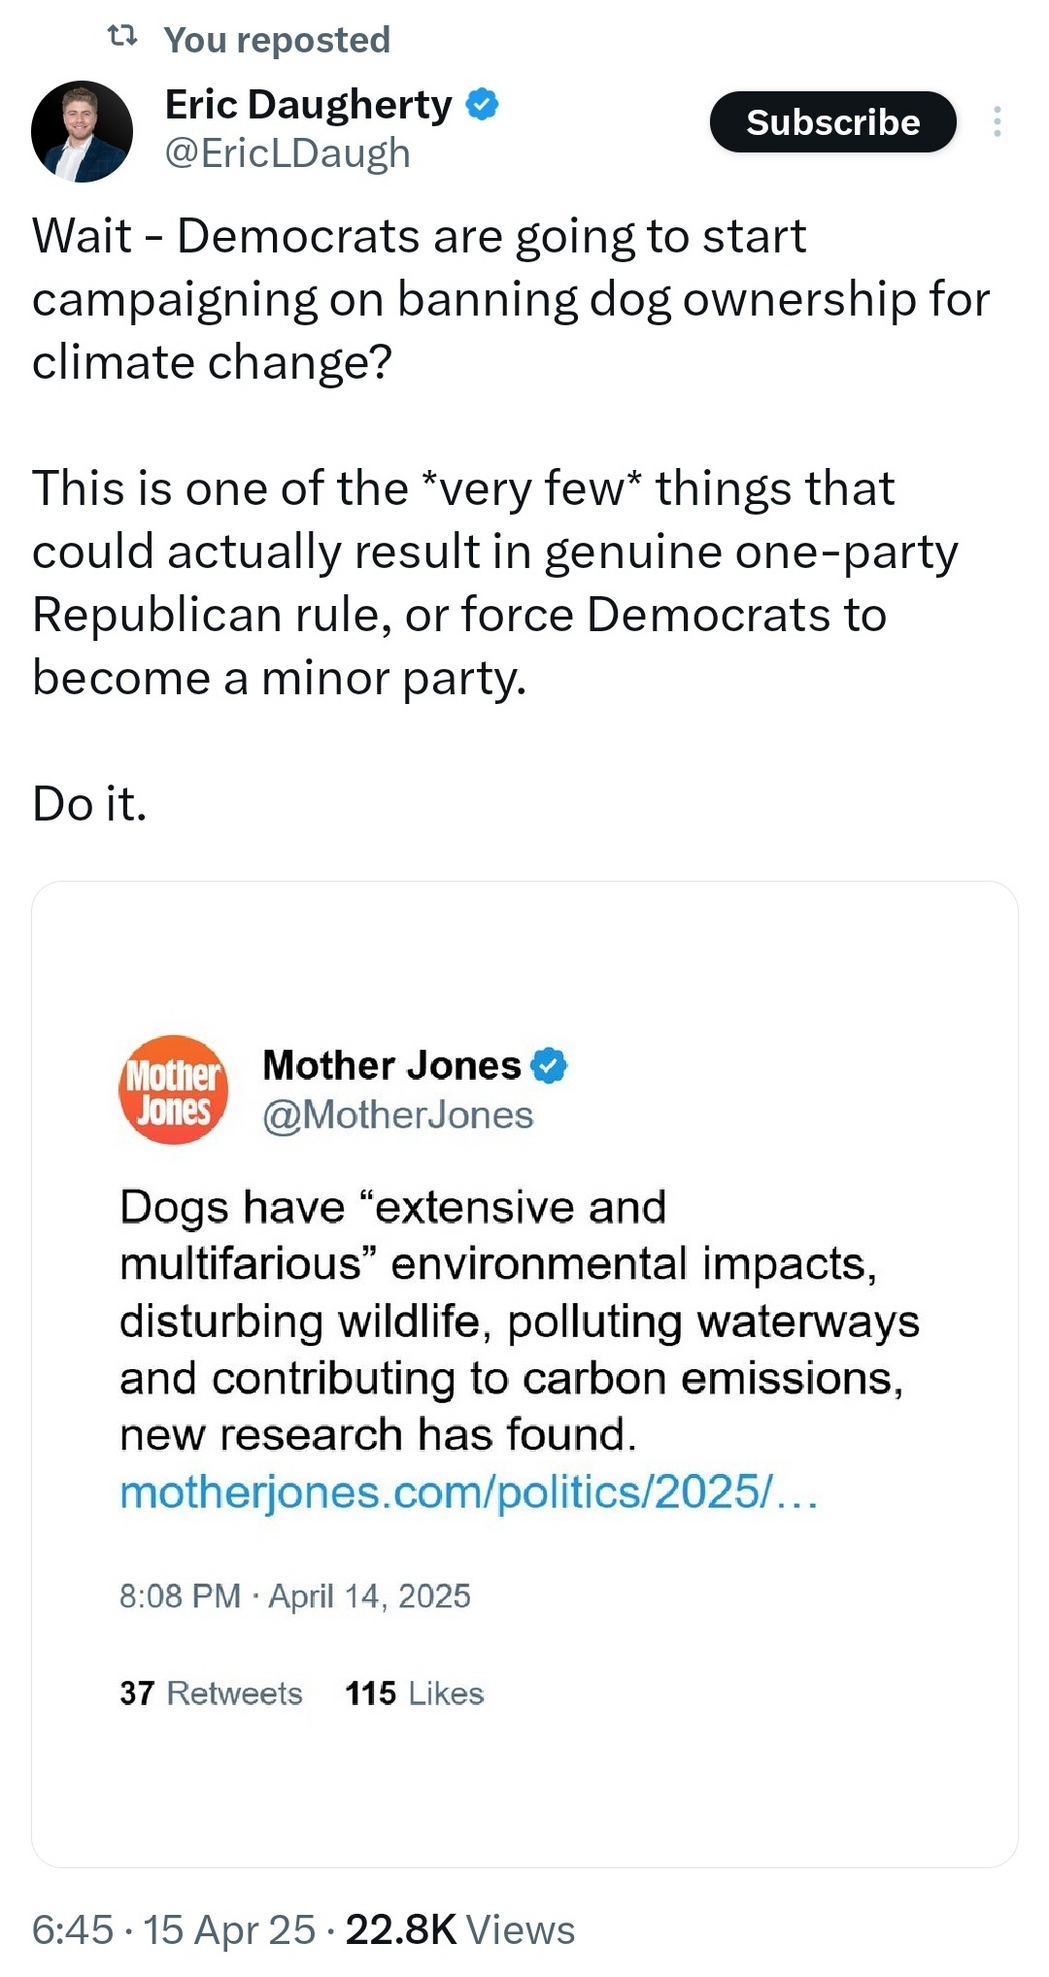The image size is (1049, 1977).
Task: Open the @MotherJones handle
Action: pos(397,1115)
